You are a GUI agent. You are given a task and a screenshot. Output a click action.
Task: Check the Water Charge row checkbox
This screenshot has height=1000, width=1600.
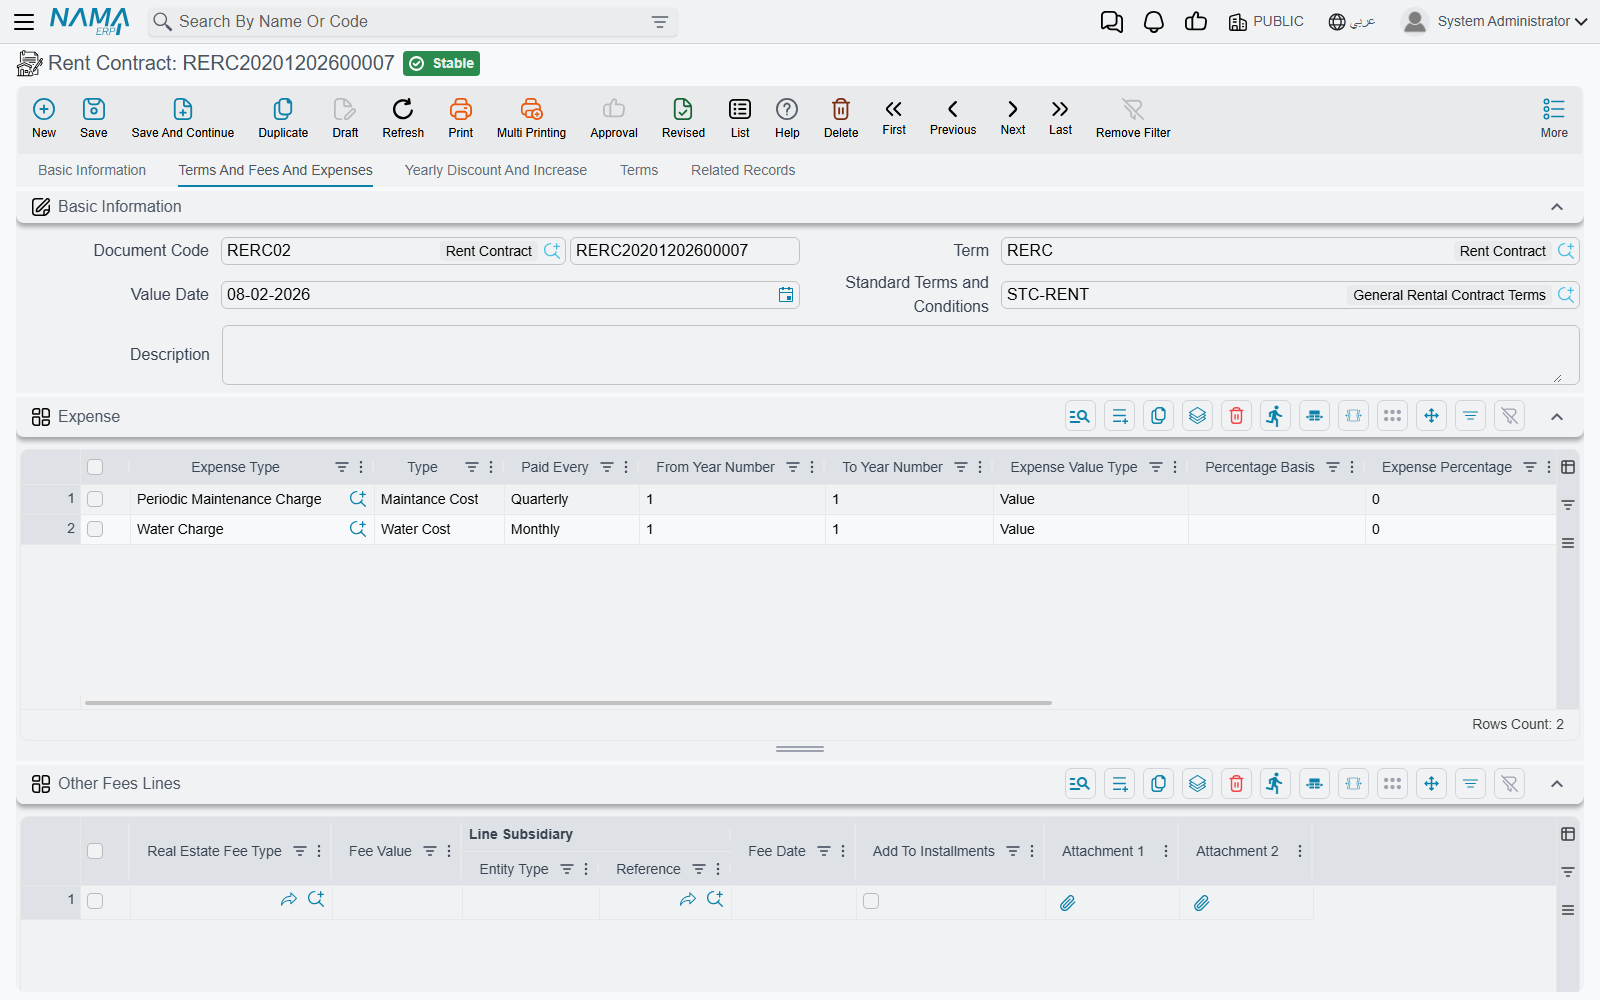click(x=95, y=529)
